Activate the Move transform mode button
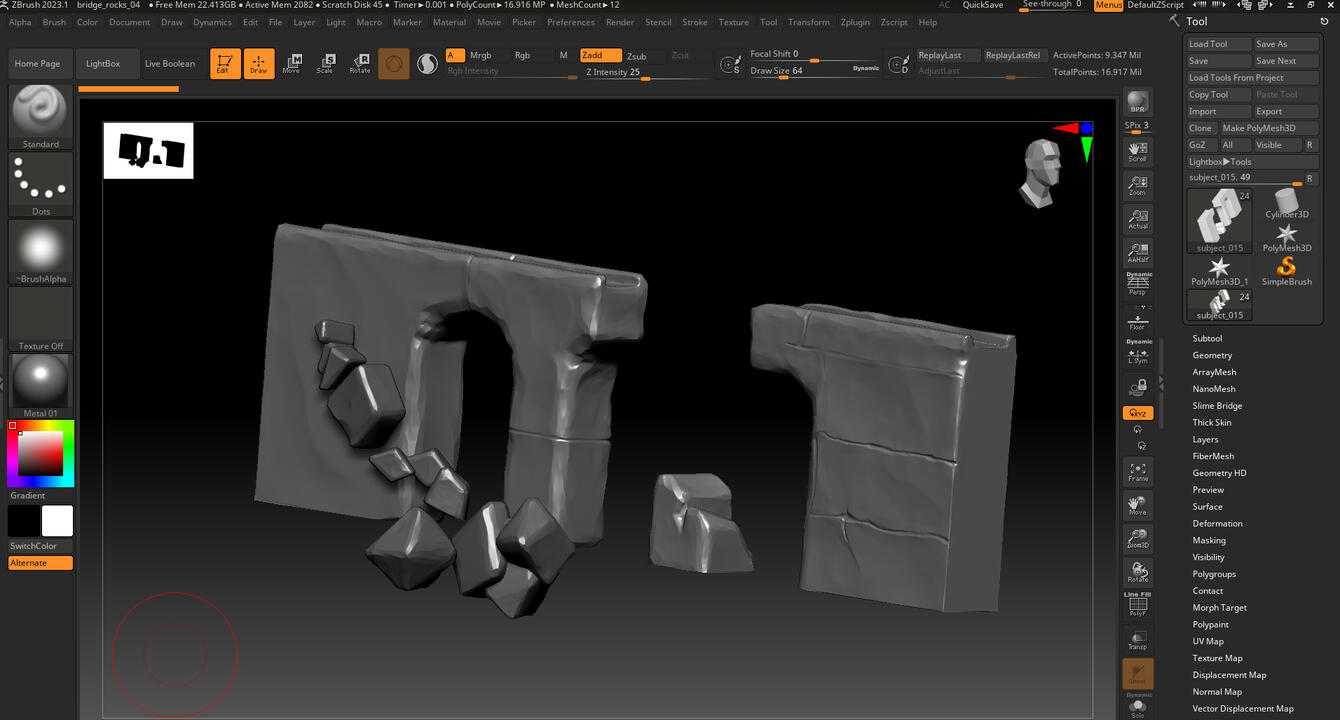 click(291, 64)
